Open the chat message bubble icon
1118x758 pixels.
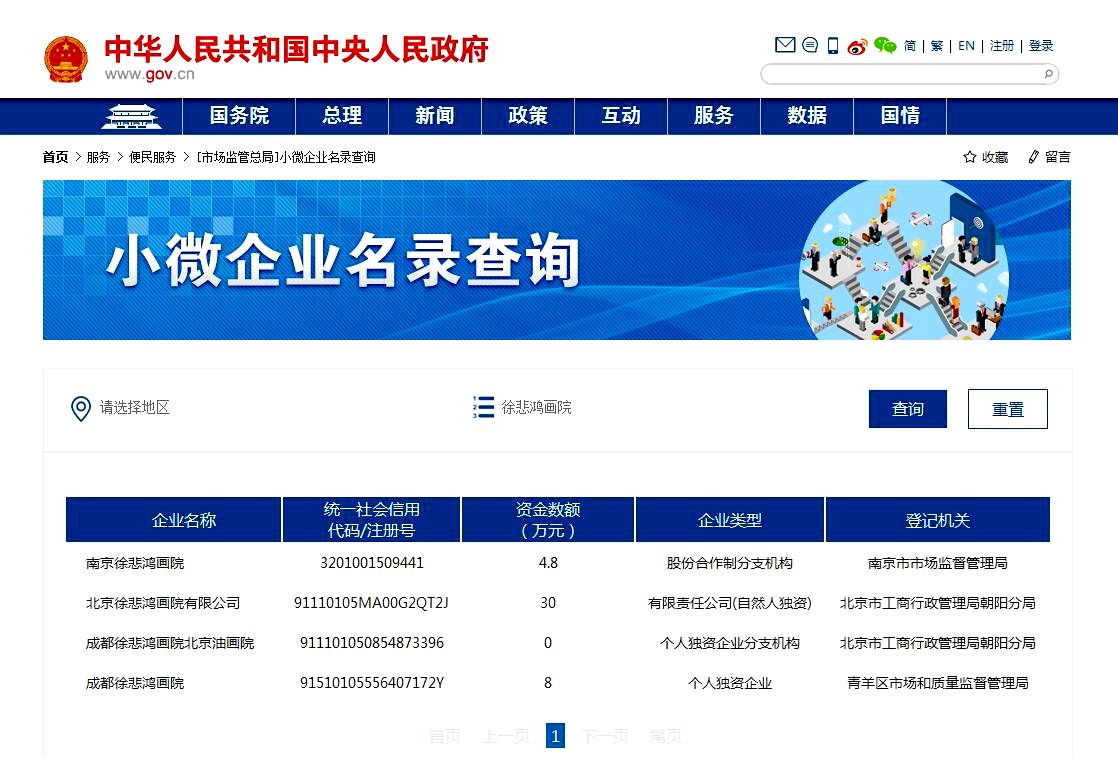click(810, 45)
